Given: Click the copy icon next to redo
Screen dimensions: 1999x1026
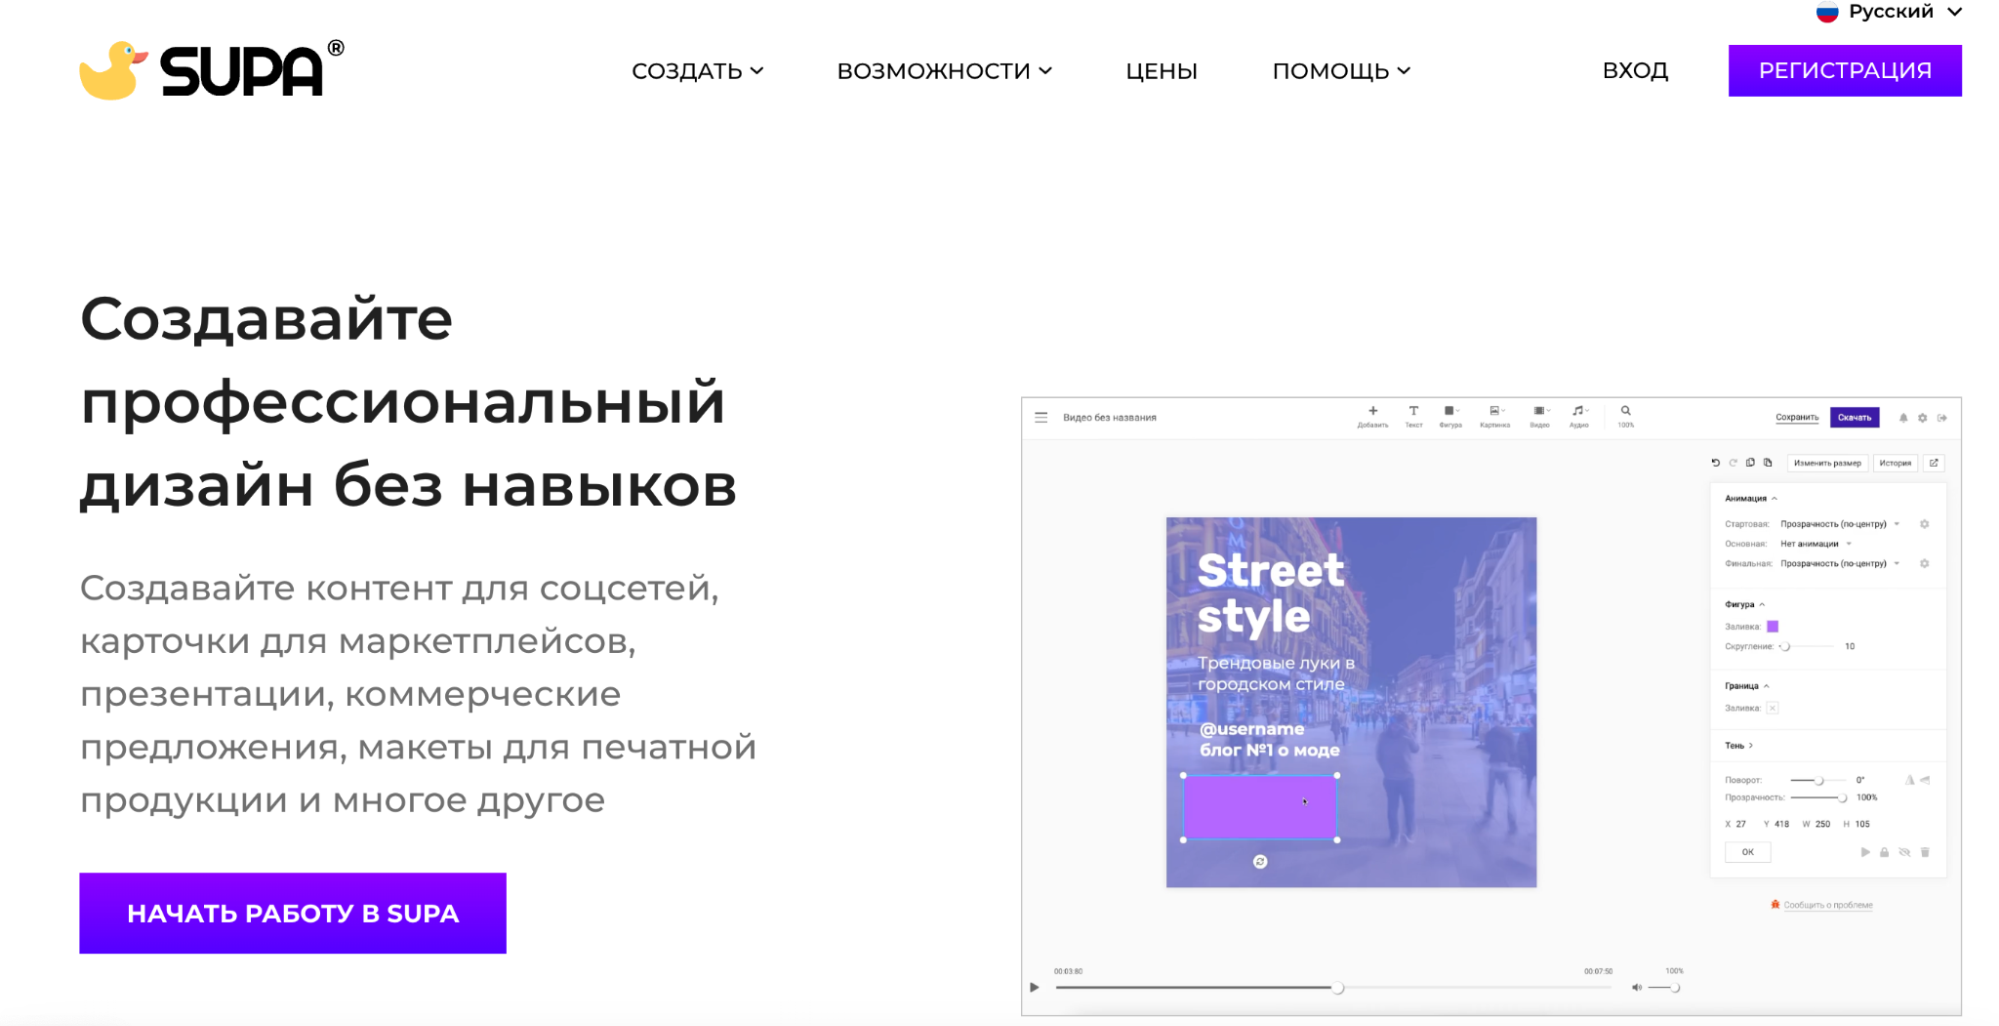Looking at the screenshot, I should coord(1750,463).
